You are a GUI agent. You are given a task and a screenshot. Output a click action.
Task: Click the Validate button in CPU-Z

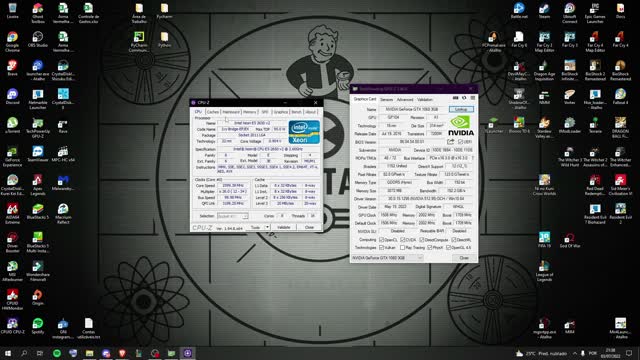click(284, 227)
